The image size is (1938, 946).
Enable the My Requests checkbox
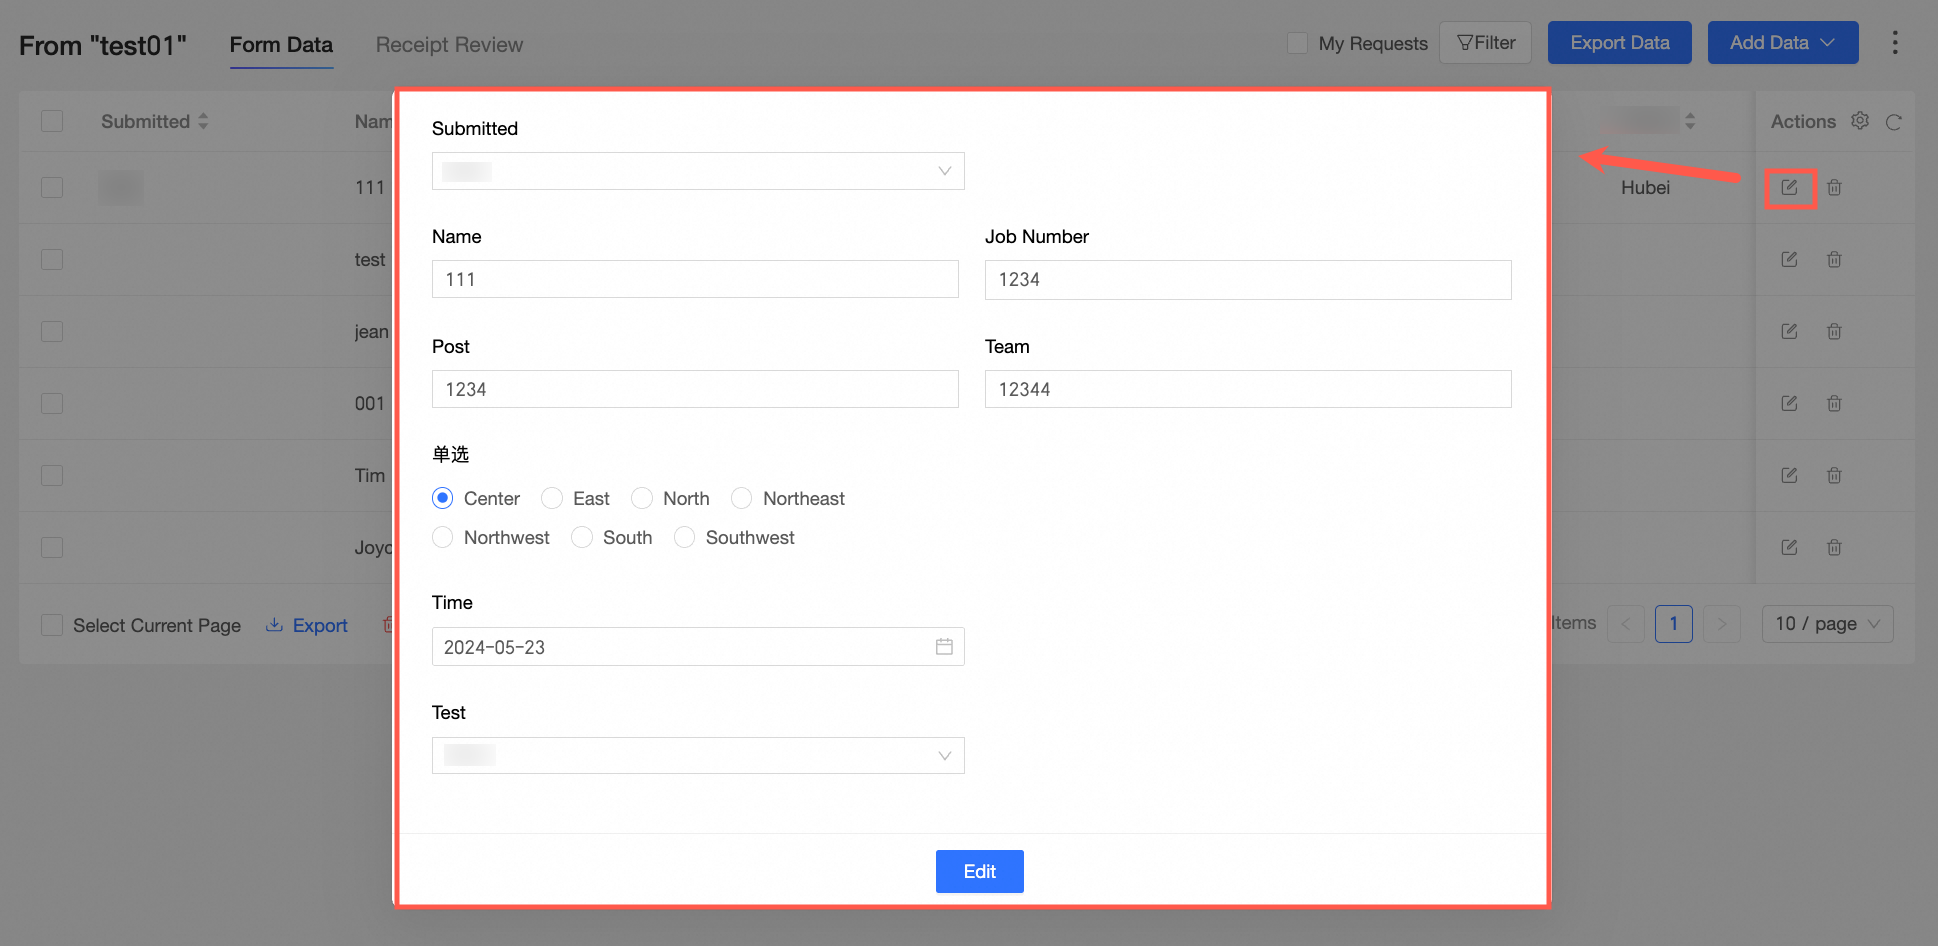(1297, 43)
